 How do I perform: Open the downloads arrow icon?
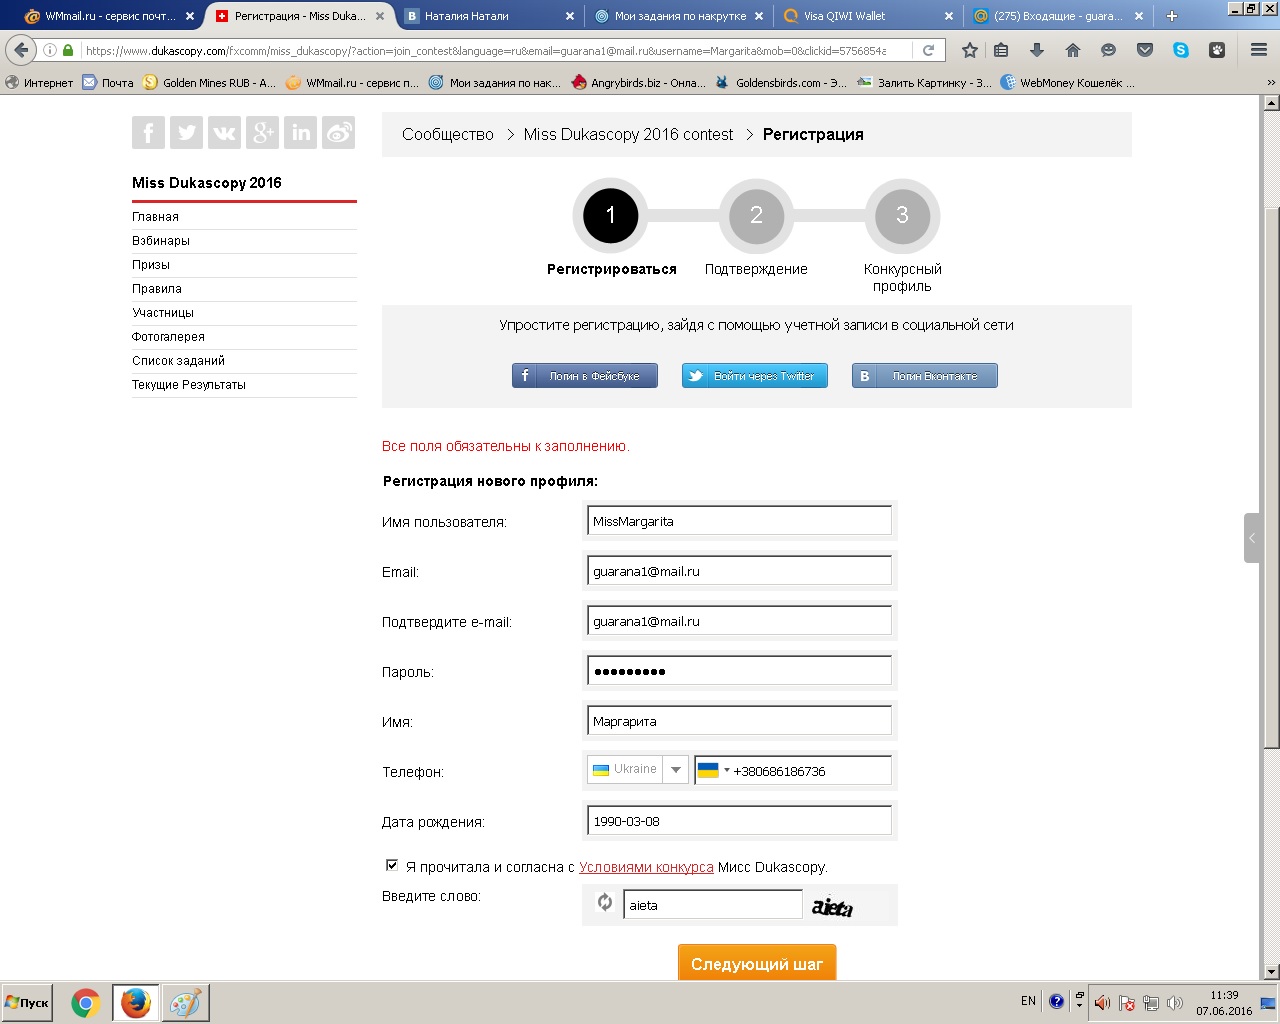(x=1037, y=50)
